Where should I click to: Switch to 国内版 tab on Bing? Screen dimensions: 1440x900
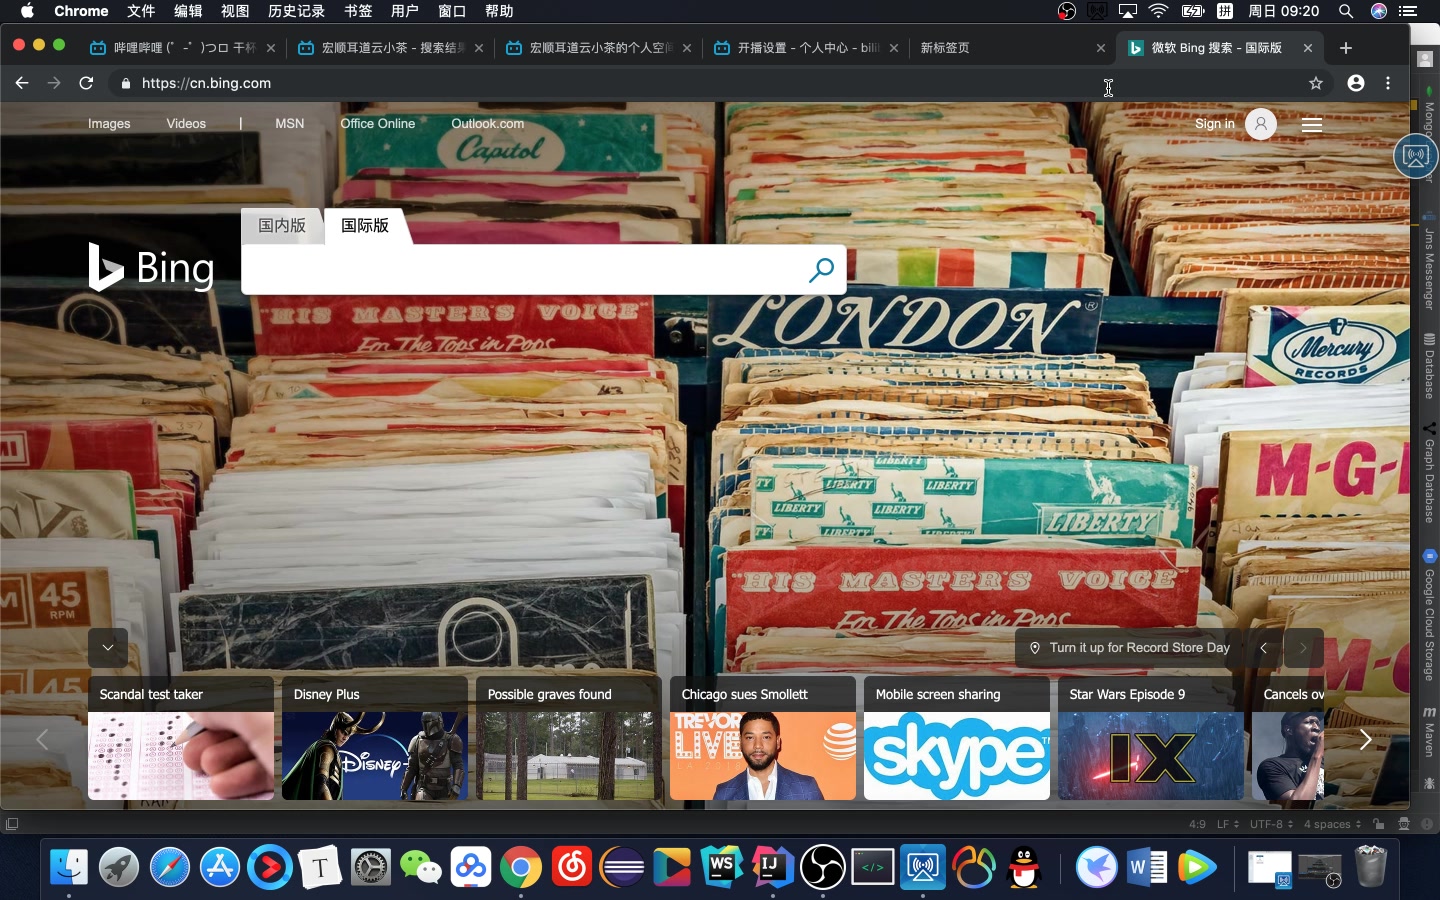click(282, 226)
